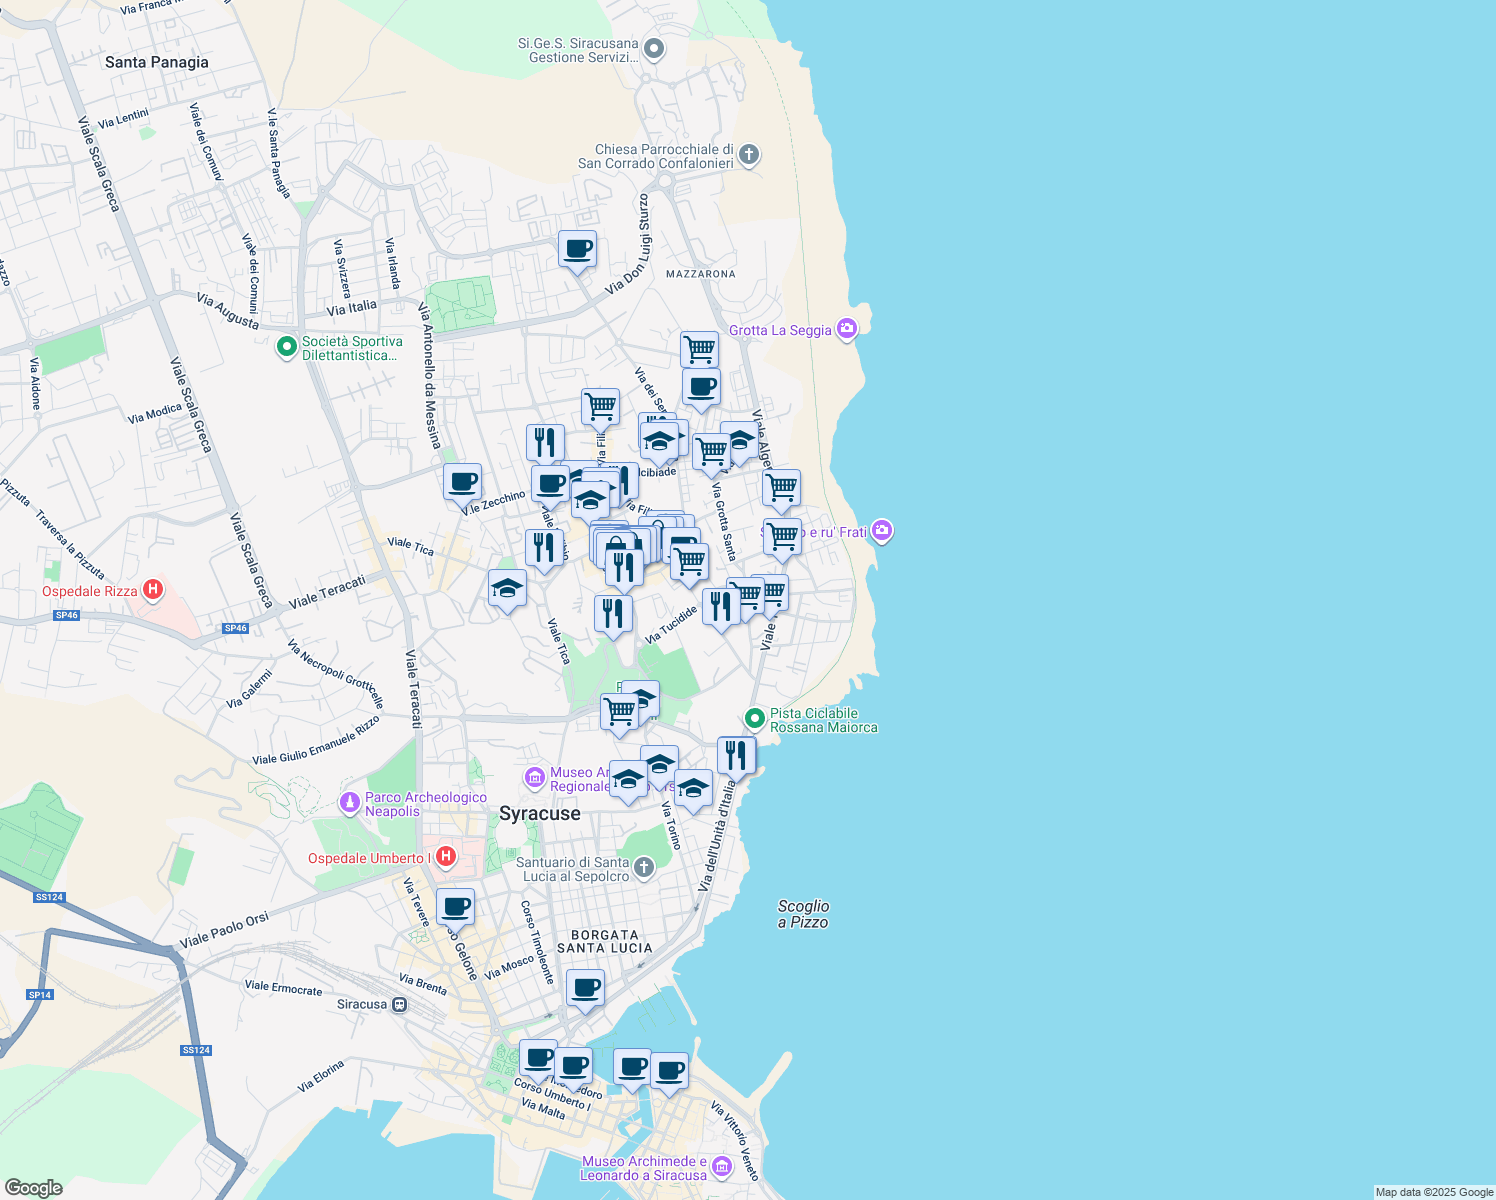Open the school marker left of Viale Tica
Viewport: 1496px width, 1200px height.
[507, 588]
